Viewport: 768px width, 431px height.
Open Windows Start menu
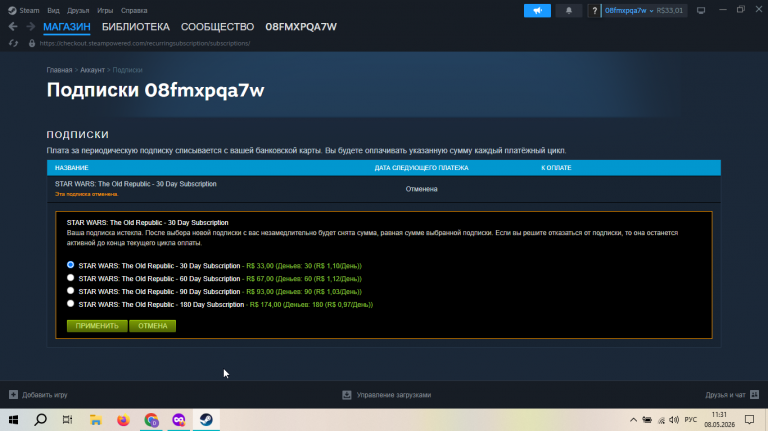pos(13,420)
